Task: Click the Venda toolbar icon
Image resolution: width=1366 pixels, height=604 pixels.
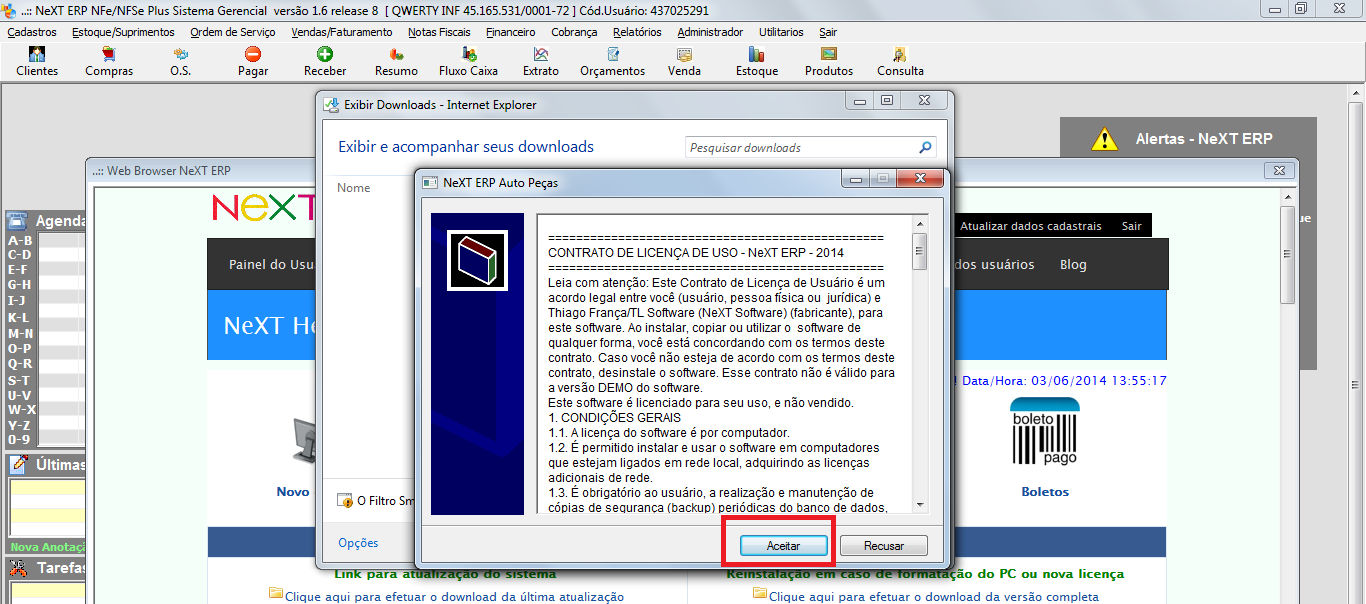Action: tap(684, 60)
